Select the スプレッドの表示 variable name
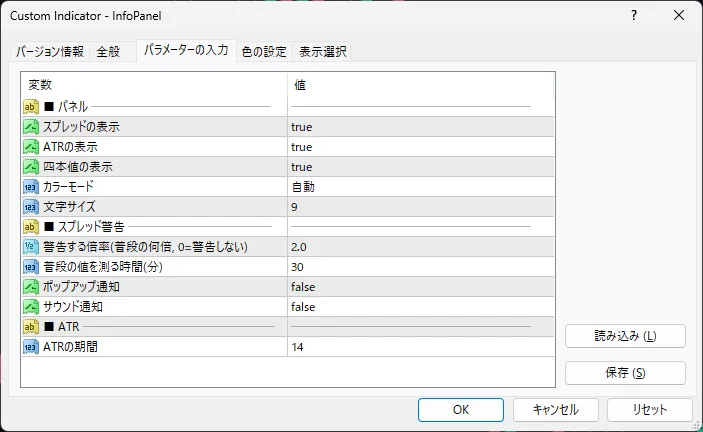Viewport: 703px width, 432px height. pos(82,127)
